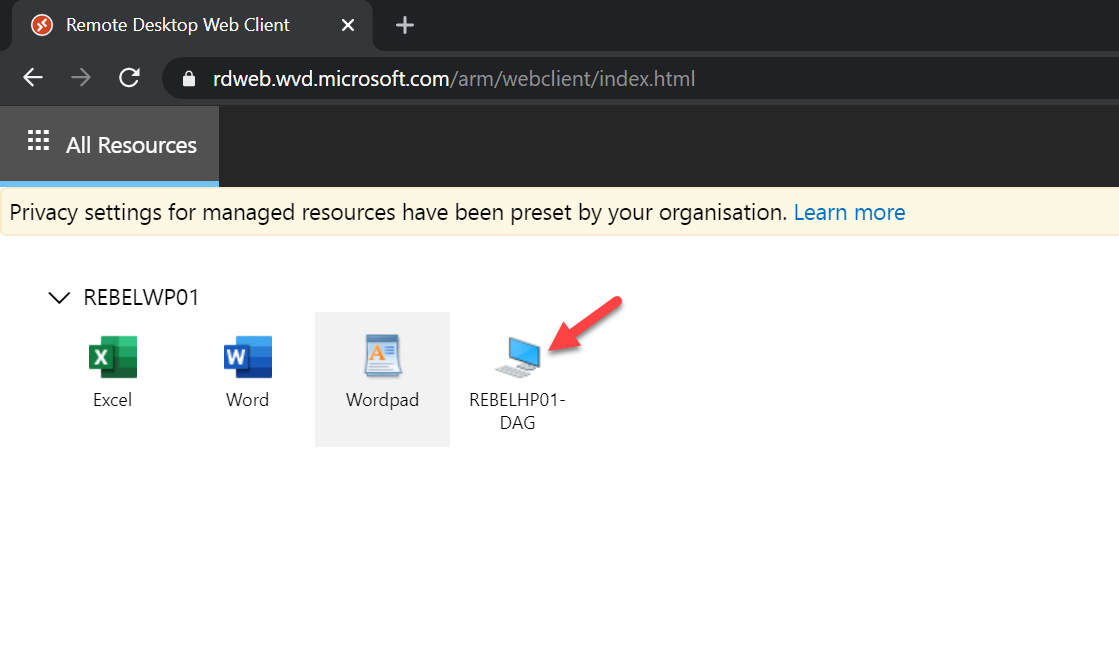Reload the current page
The image size is (1119, 668).
pos(129,78)
